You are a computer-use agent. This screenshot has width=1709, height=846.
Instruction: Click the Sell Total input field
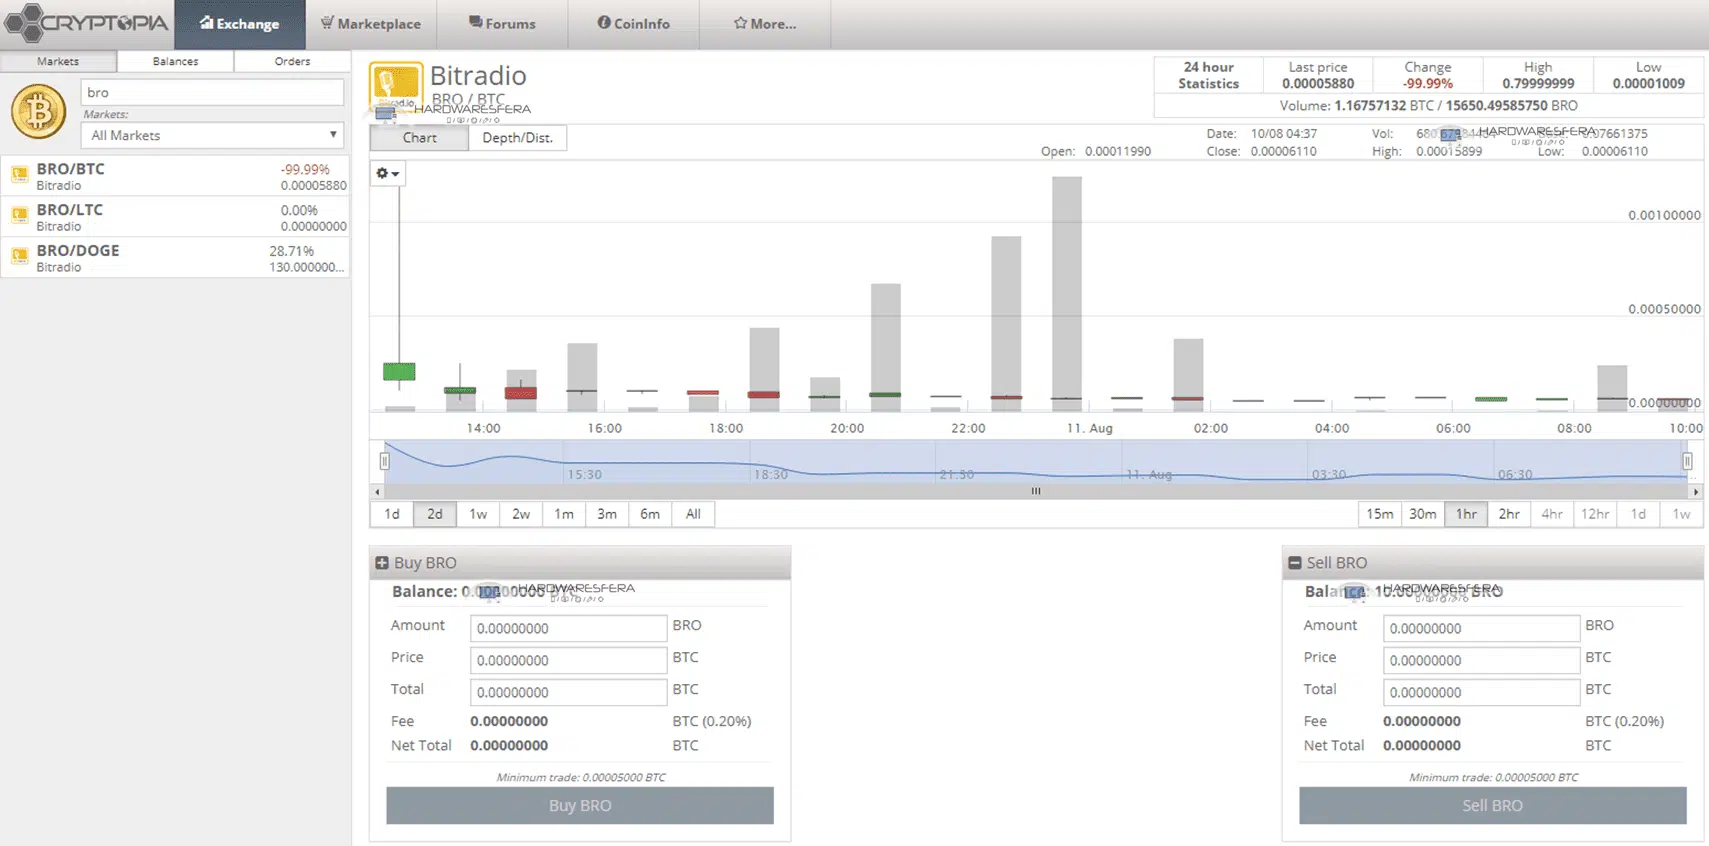coord(1481,692)
